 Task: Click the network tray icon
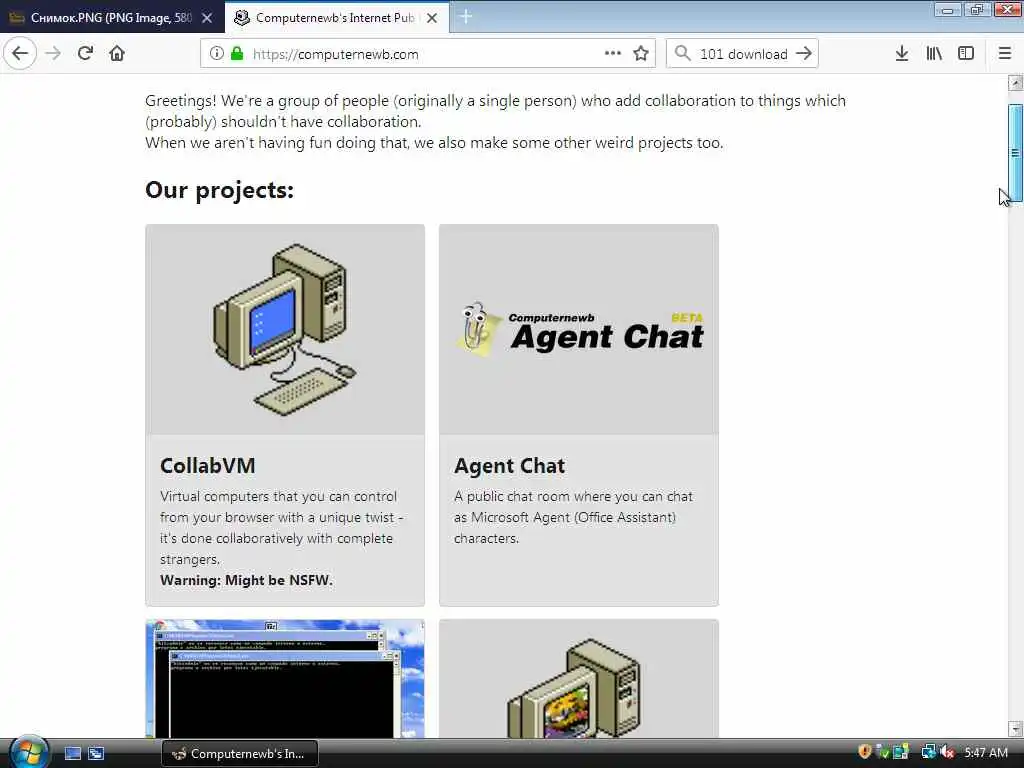928,752
